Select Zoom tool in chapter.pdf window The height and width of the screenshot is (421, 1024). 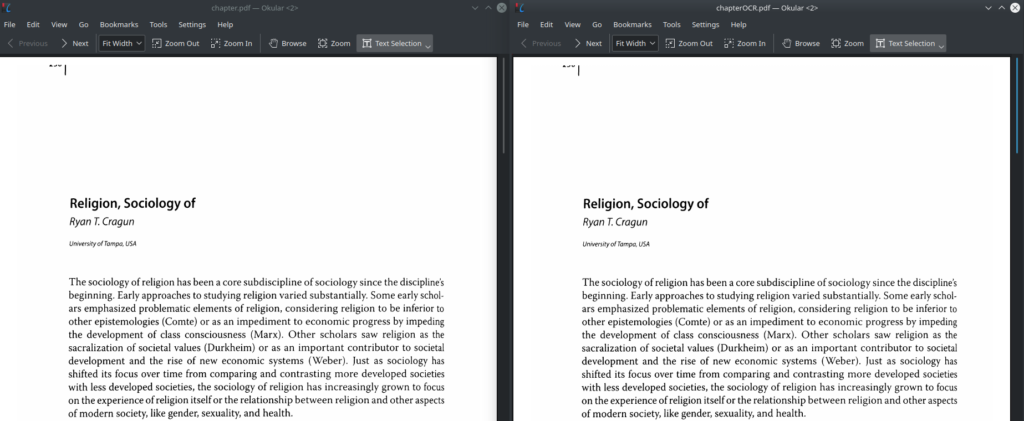pyautogui.click(x=334, y=44)
